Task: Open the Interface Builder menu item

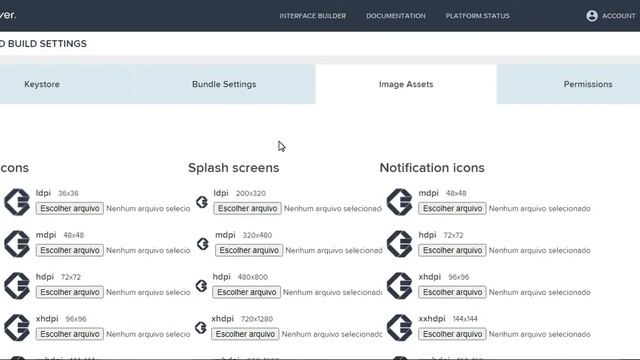Action: click(x=312, y=16)
